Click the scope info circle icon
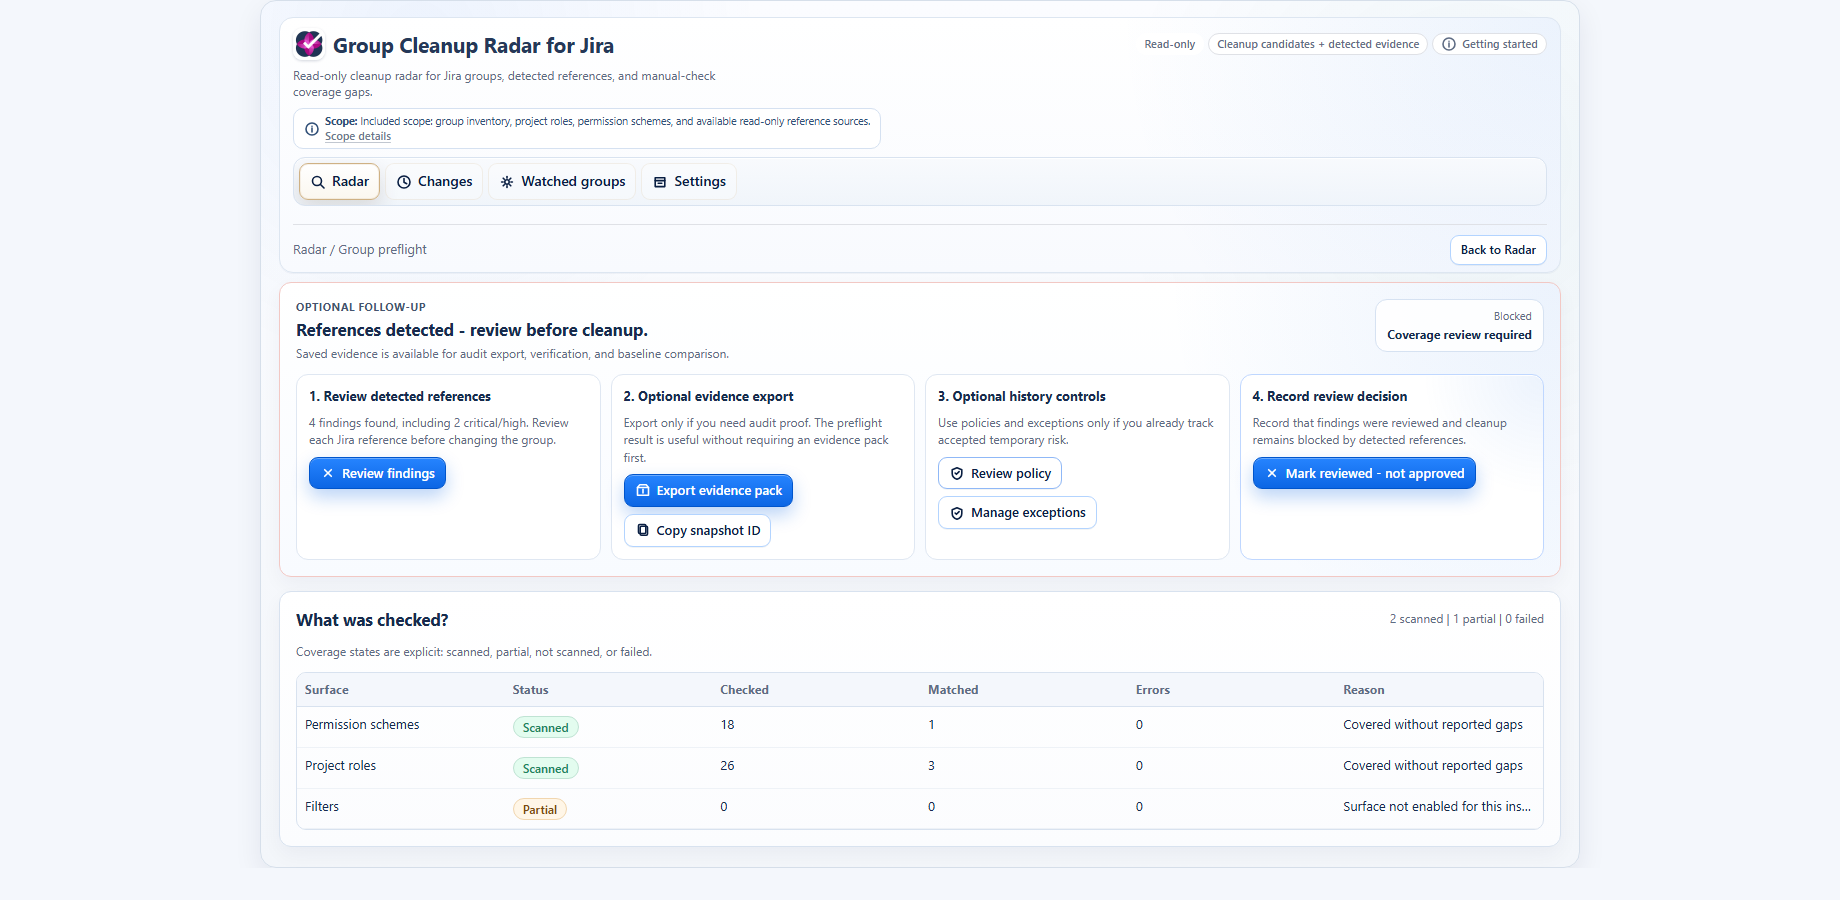This screenshot has height=900, width=1840. point(312,129)
